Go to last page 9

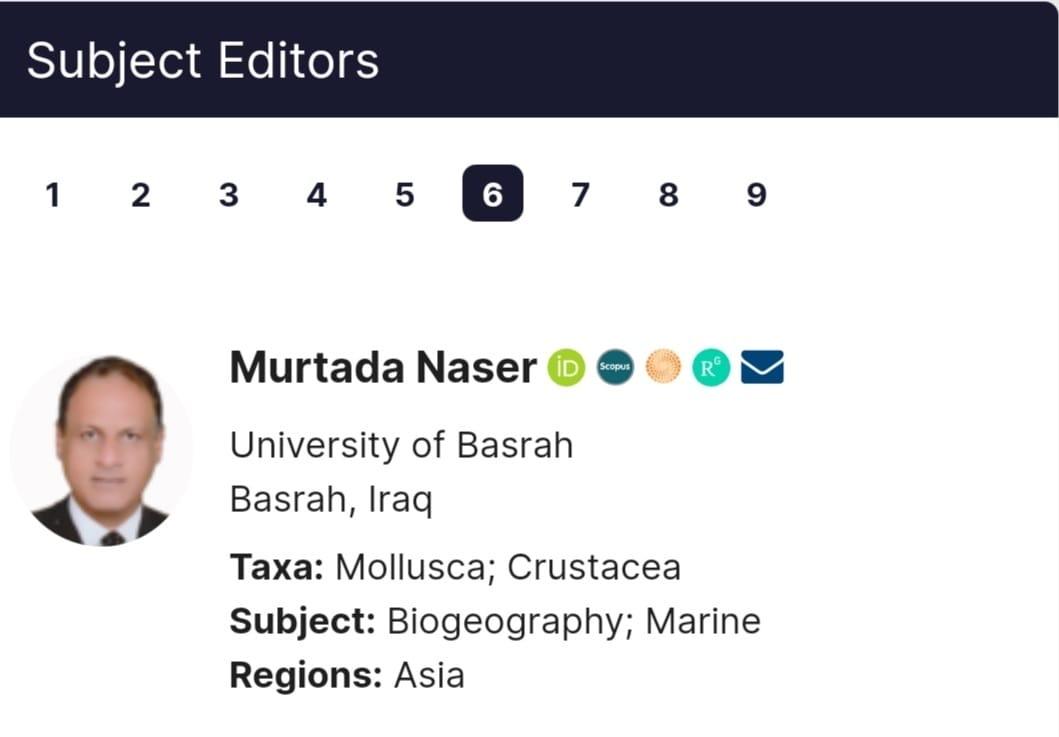[756, 194]
